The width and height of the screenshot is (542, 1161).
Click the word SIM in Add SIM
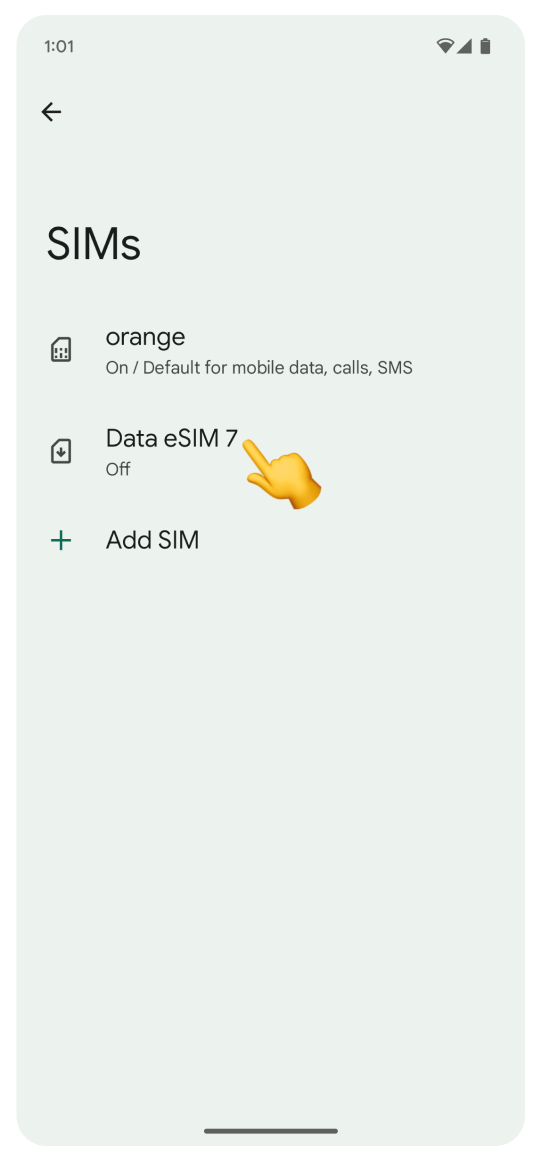click(176, 541)
